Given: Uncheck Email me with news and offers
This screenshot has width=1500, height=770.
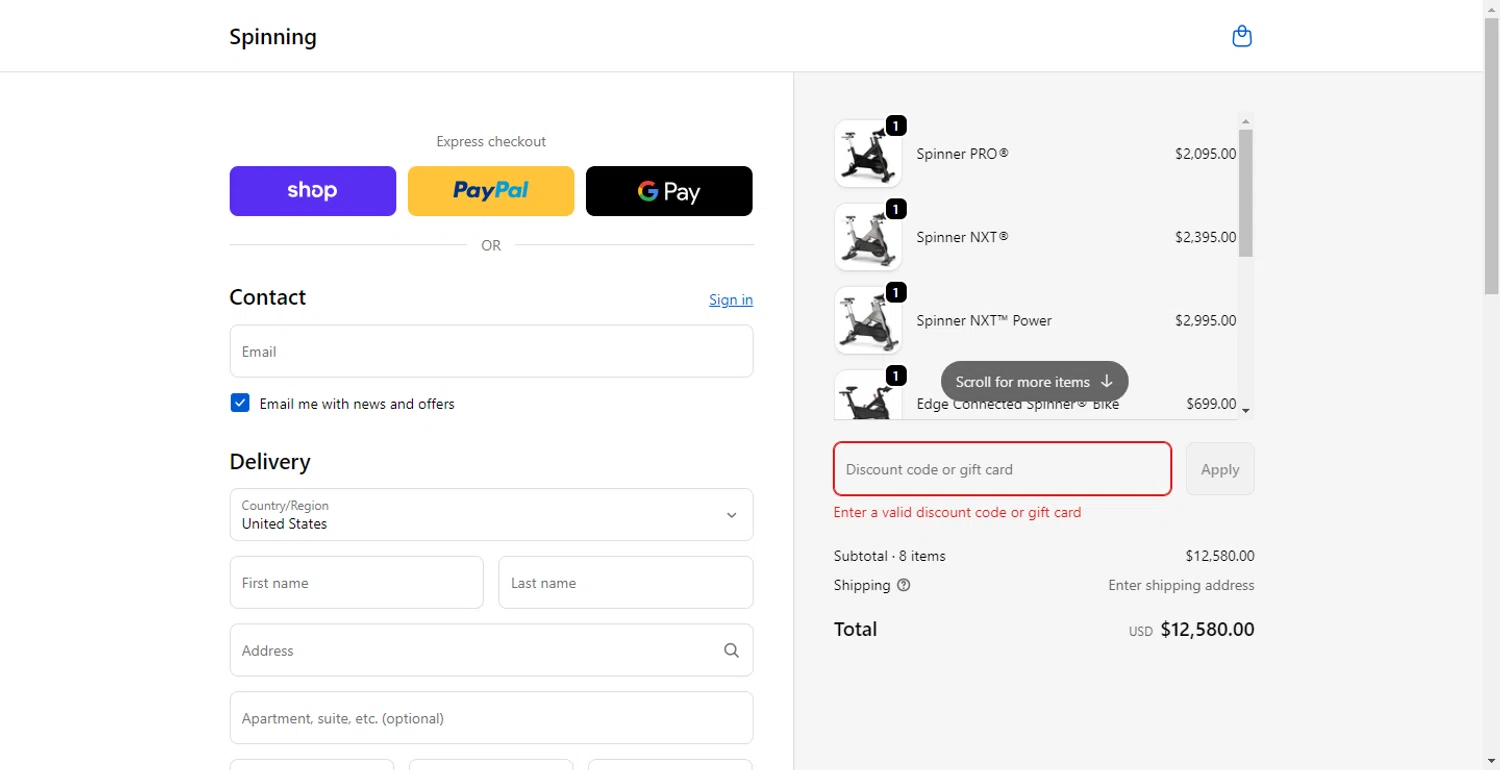Looking at the screenshot, I should click(x=240, y=403).
